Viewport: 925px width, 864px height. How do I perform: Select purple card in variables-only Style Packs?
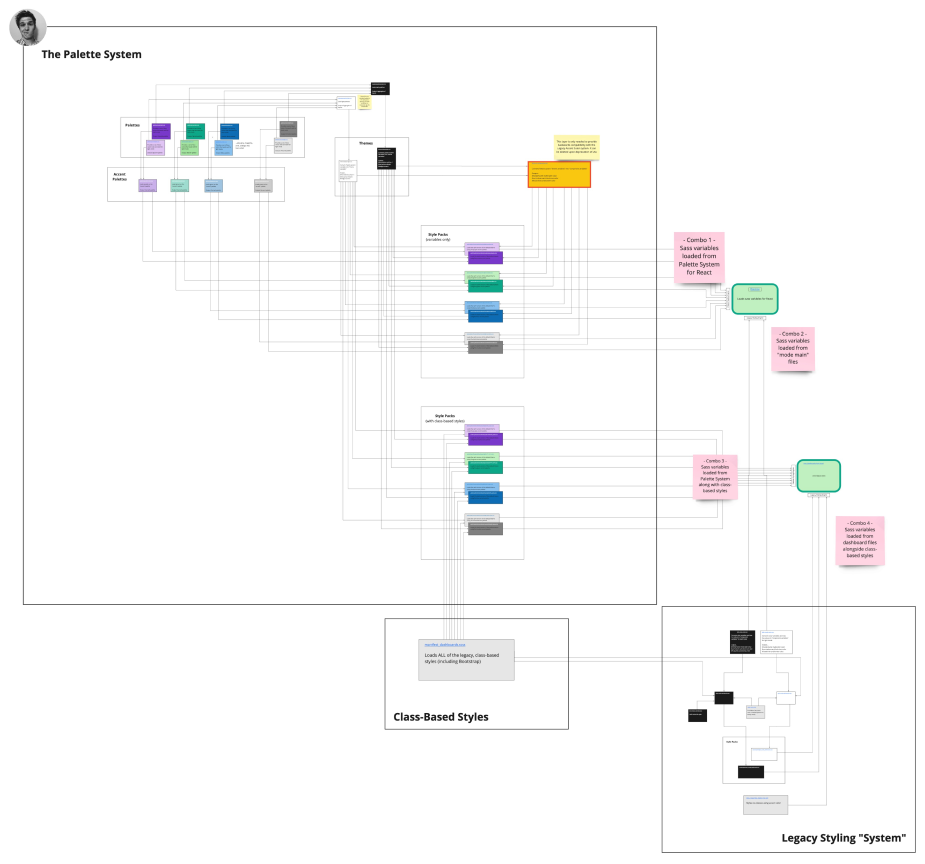(x=485, y=257)
